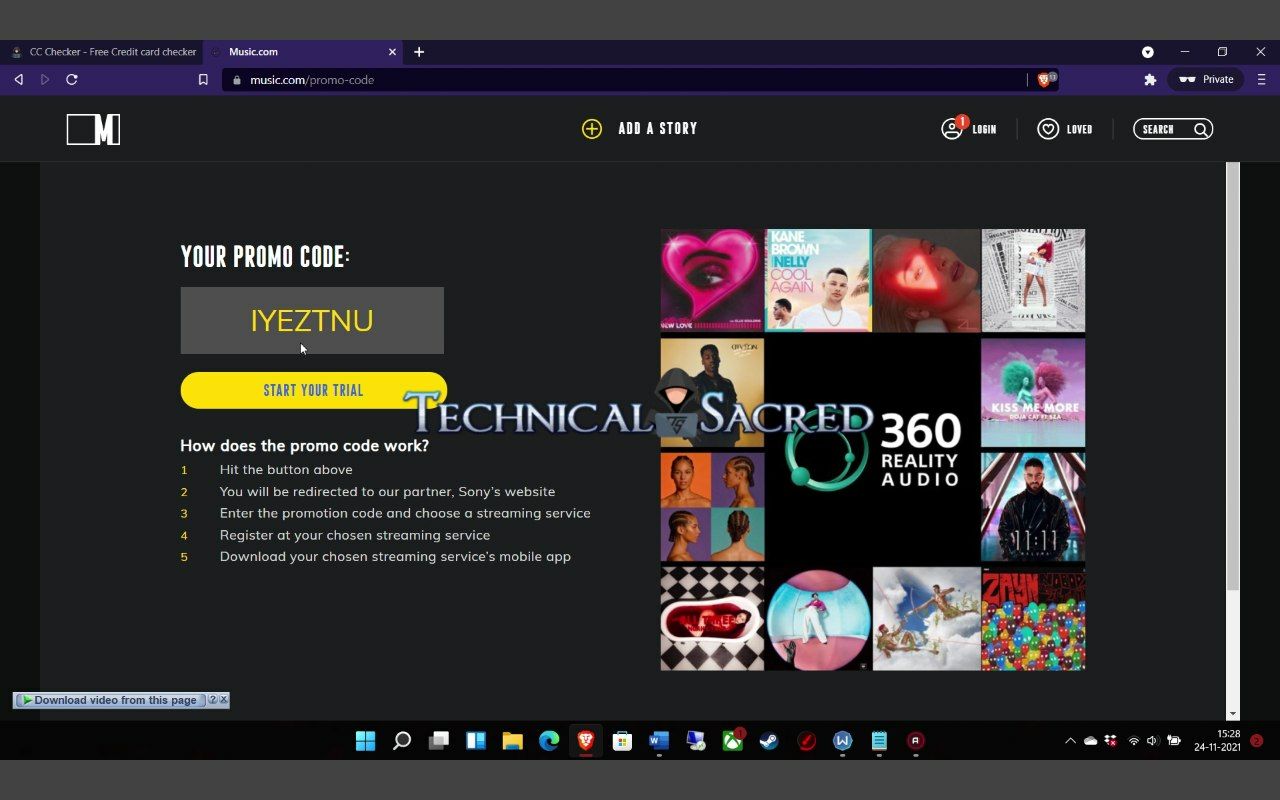Click the plus icon beside Add a Story
The height and width of the screenshot is (800, 1280).
[592, 129]
